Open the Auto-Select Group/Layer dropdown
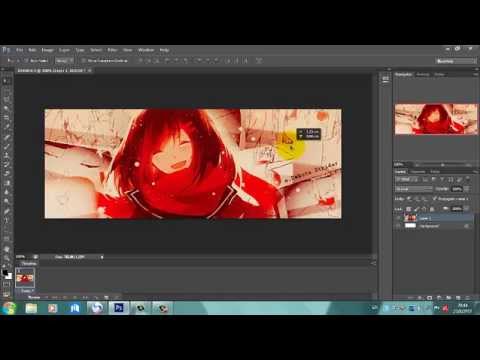Image resolution: width=480 pixels, height=360 pixels. pyautogui.click(x=64, y=61)
